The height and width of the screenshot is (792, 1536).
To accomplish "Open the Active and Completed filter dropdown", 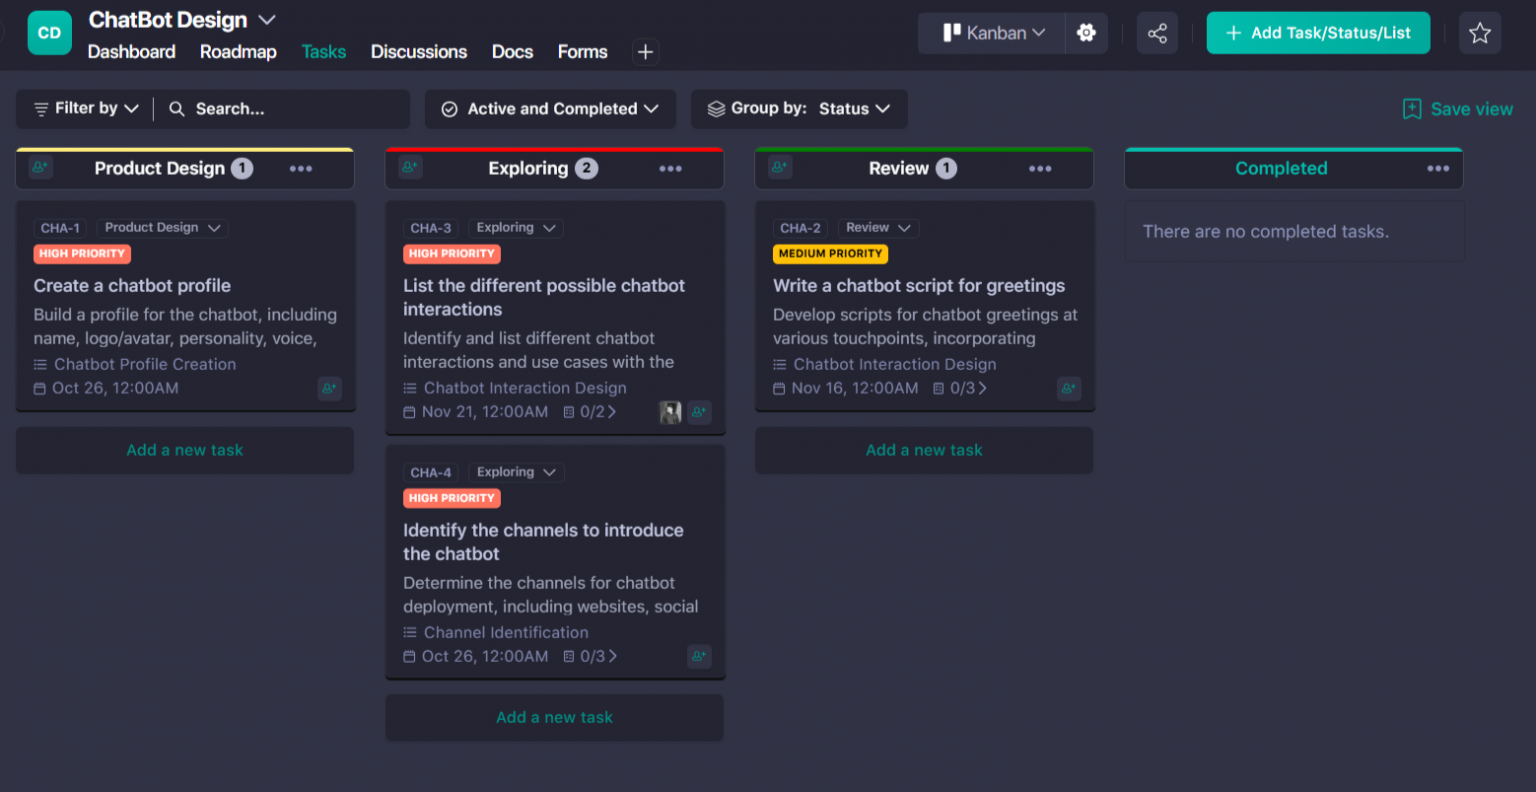I will point(550,109).
